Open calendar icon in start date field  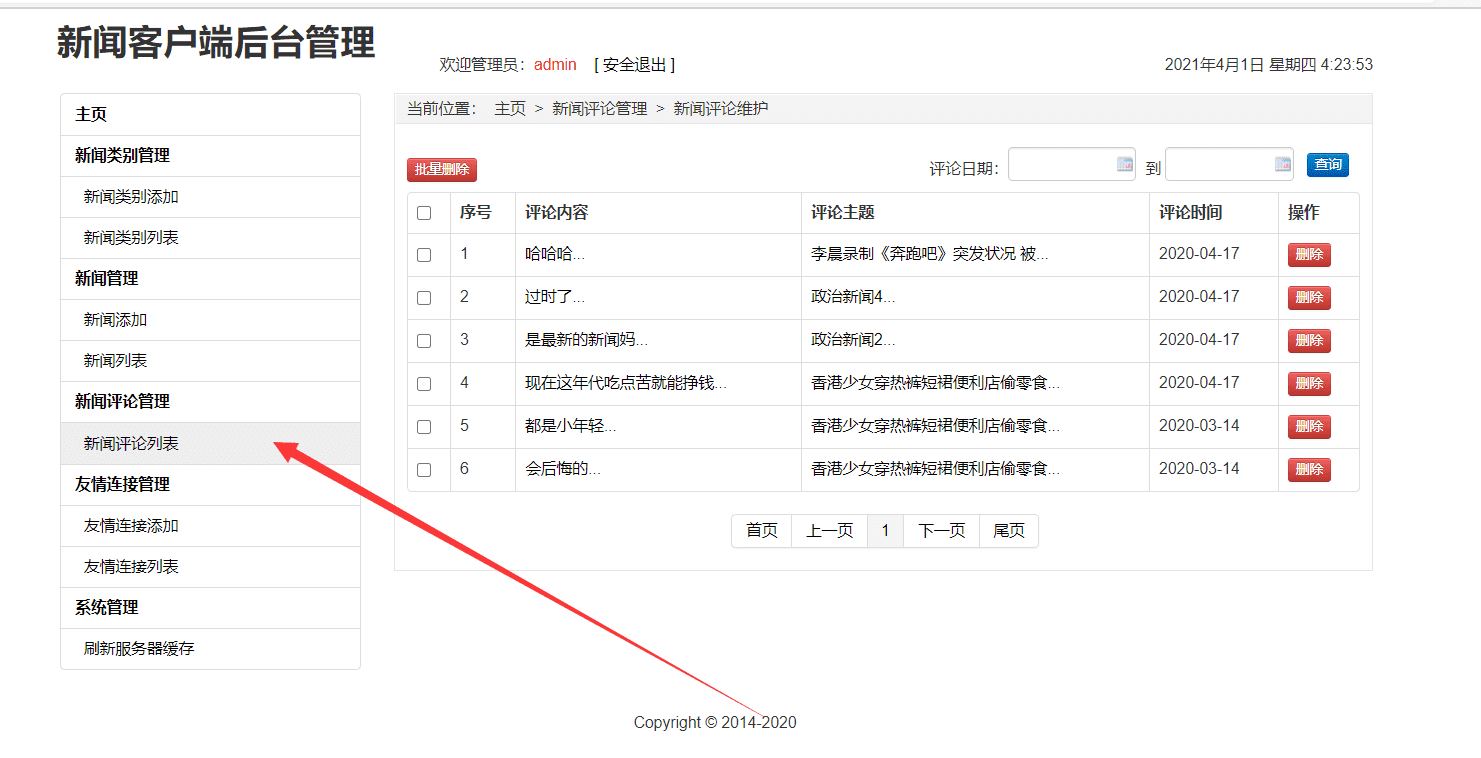[x=1124, y=164]
